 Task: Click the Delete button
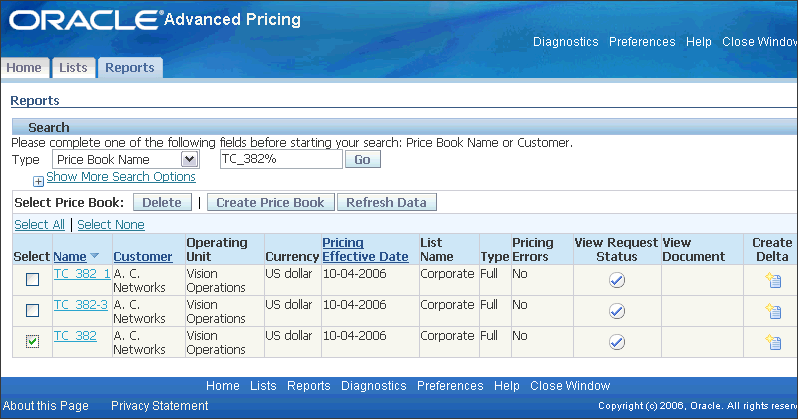[162, 202]
